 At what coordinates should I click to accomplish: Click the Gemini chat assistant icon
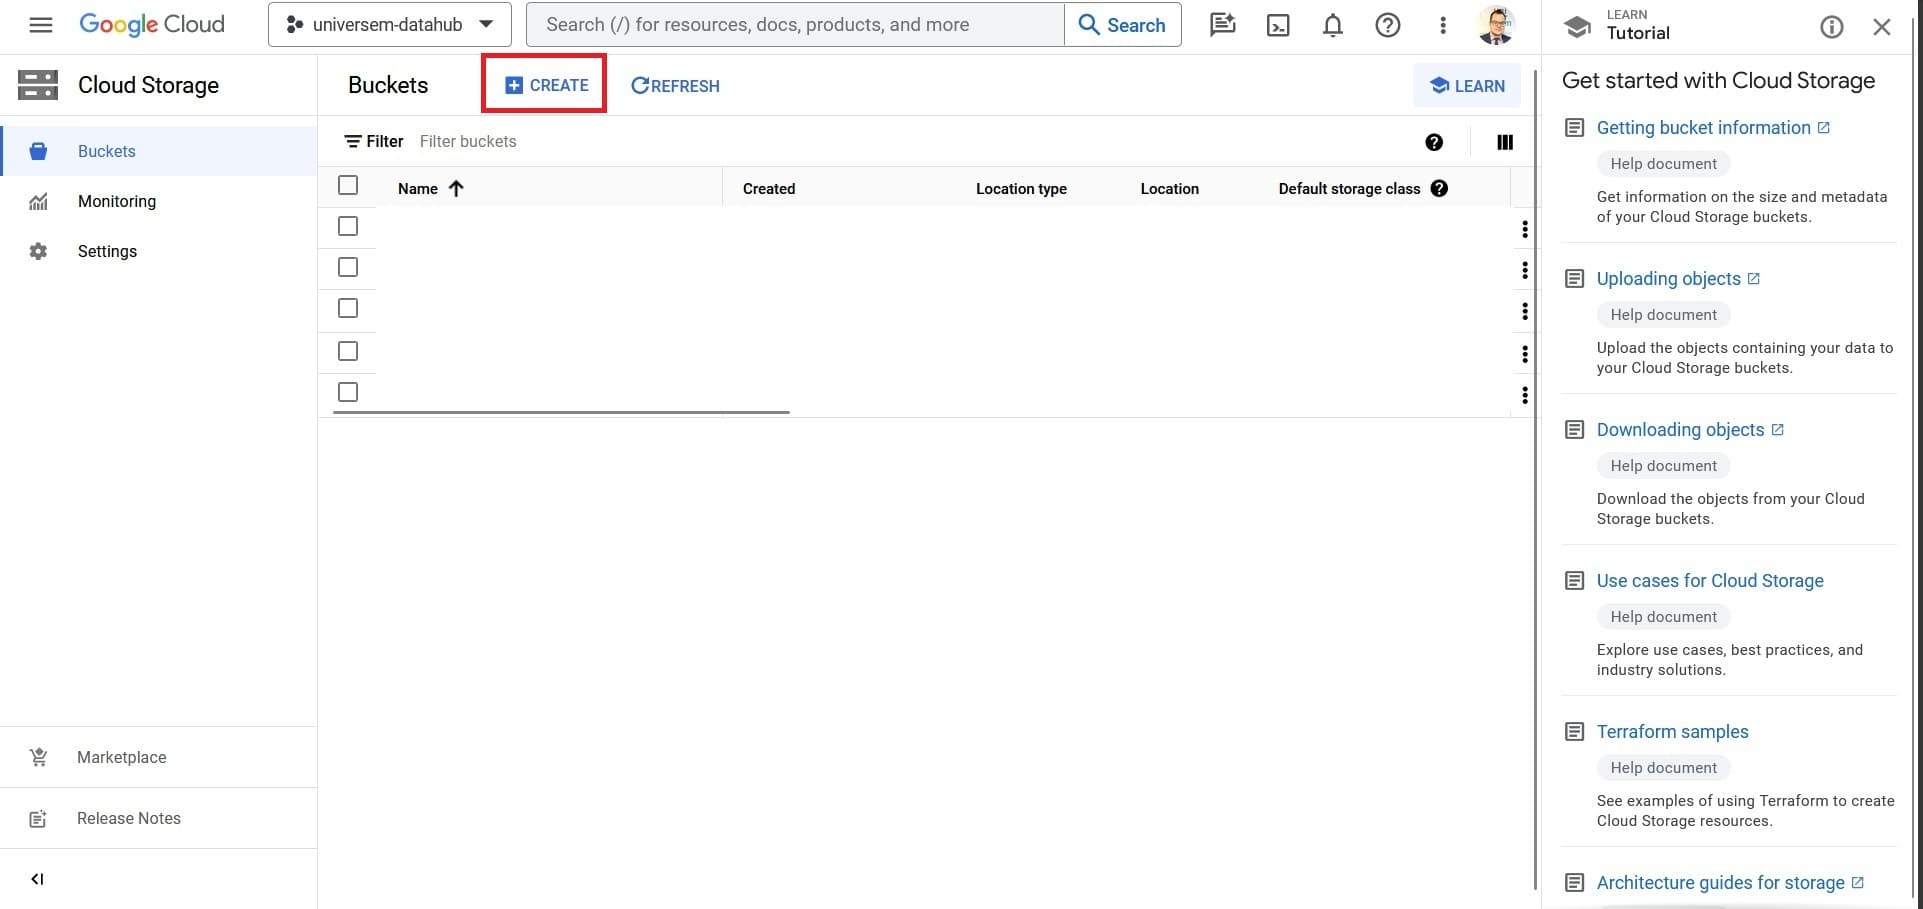click(x=1222, y=25)
